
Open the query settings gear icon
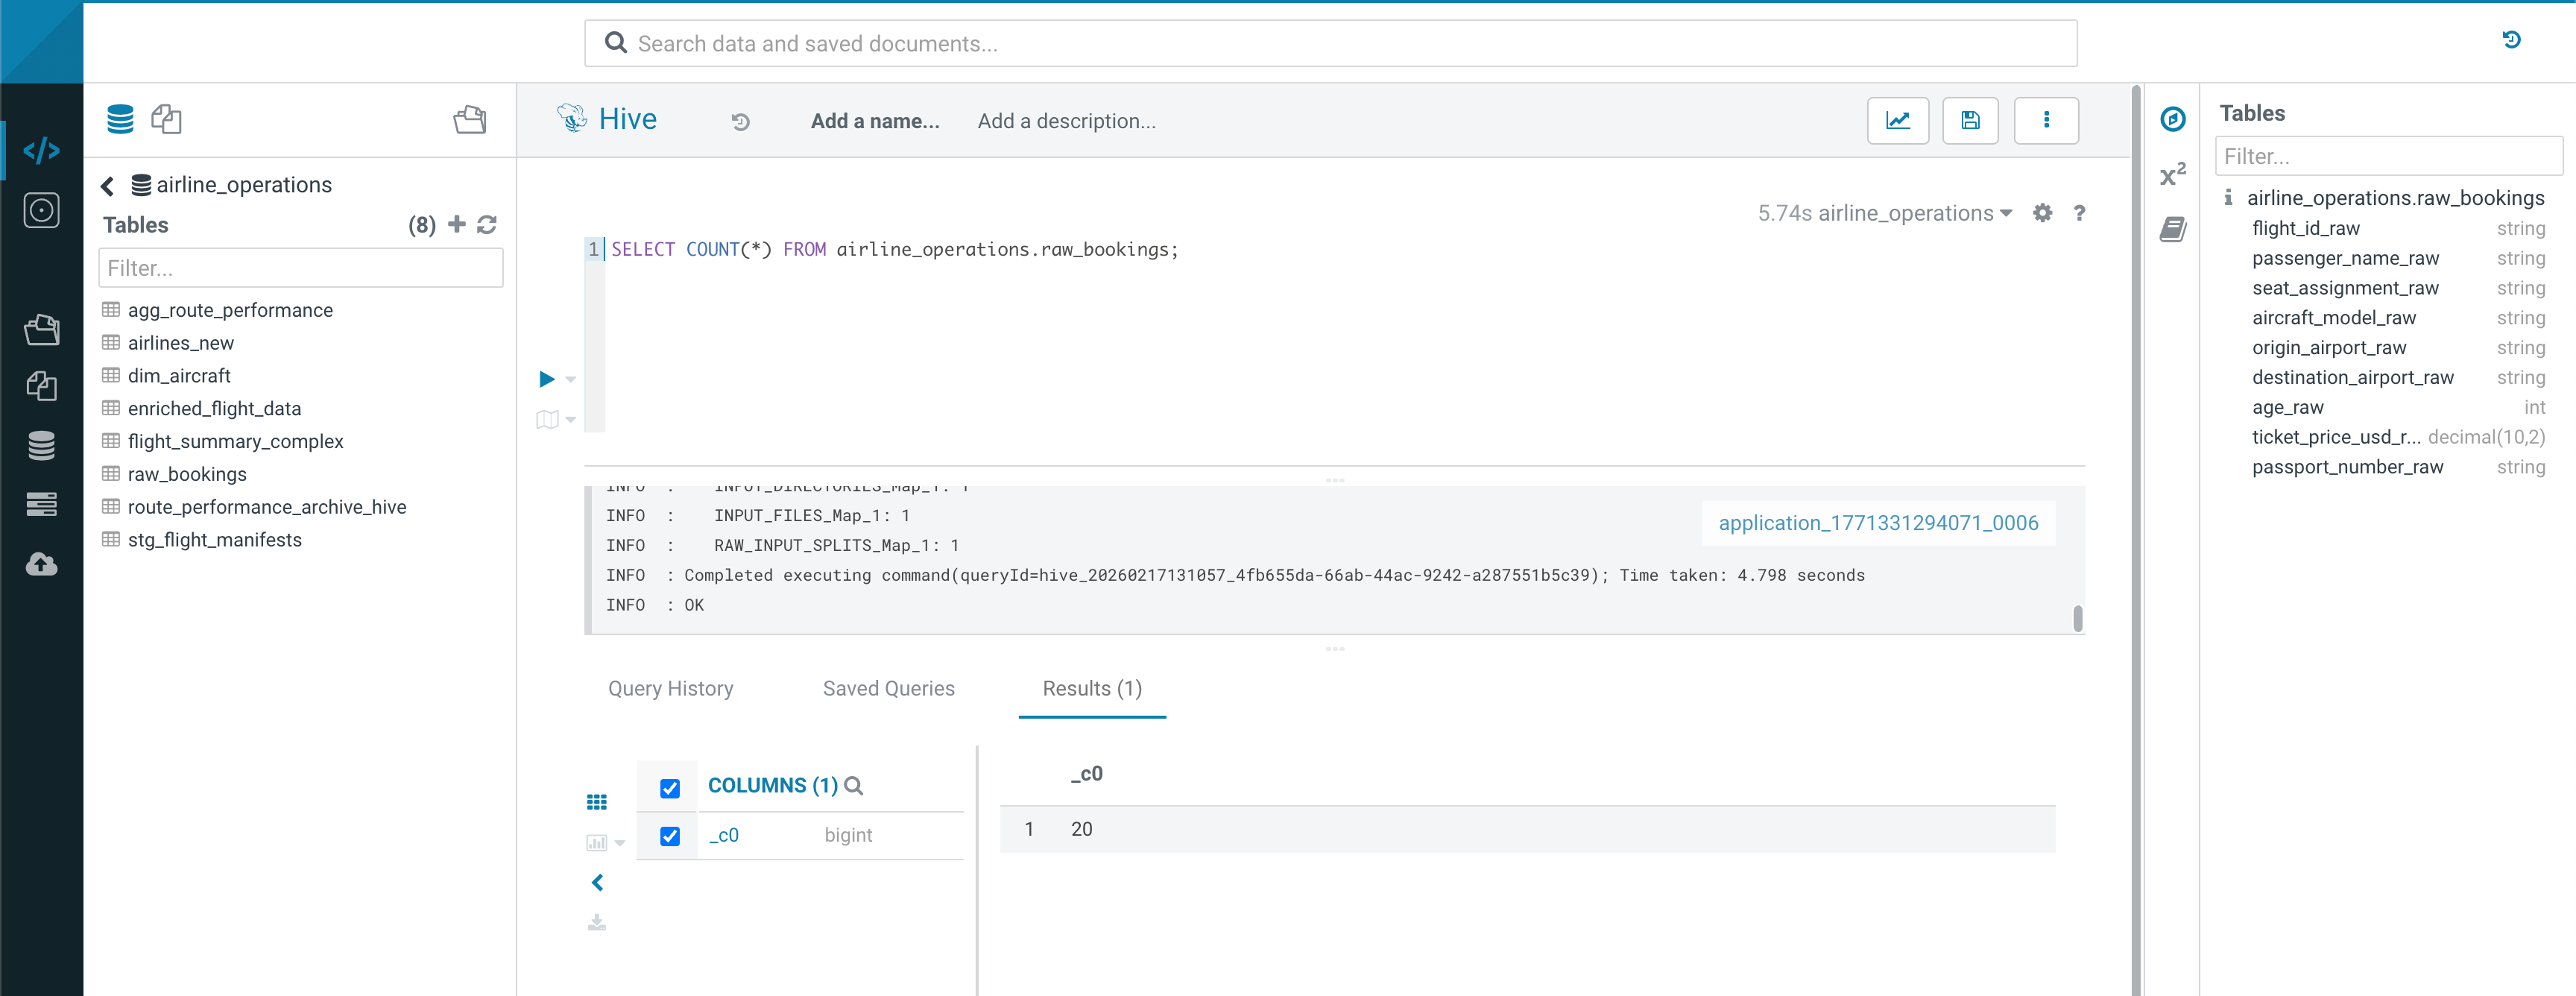point(2042,213)
